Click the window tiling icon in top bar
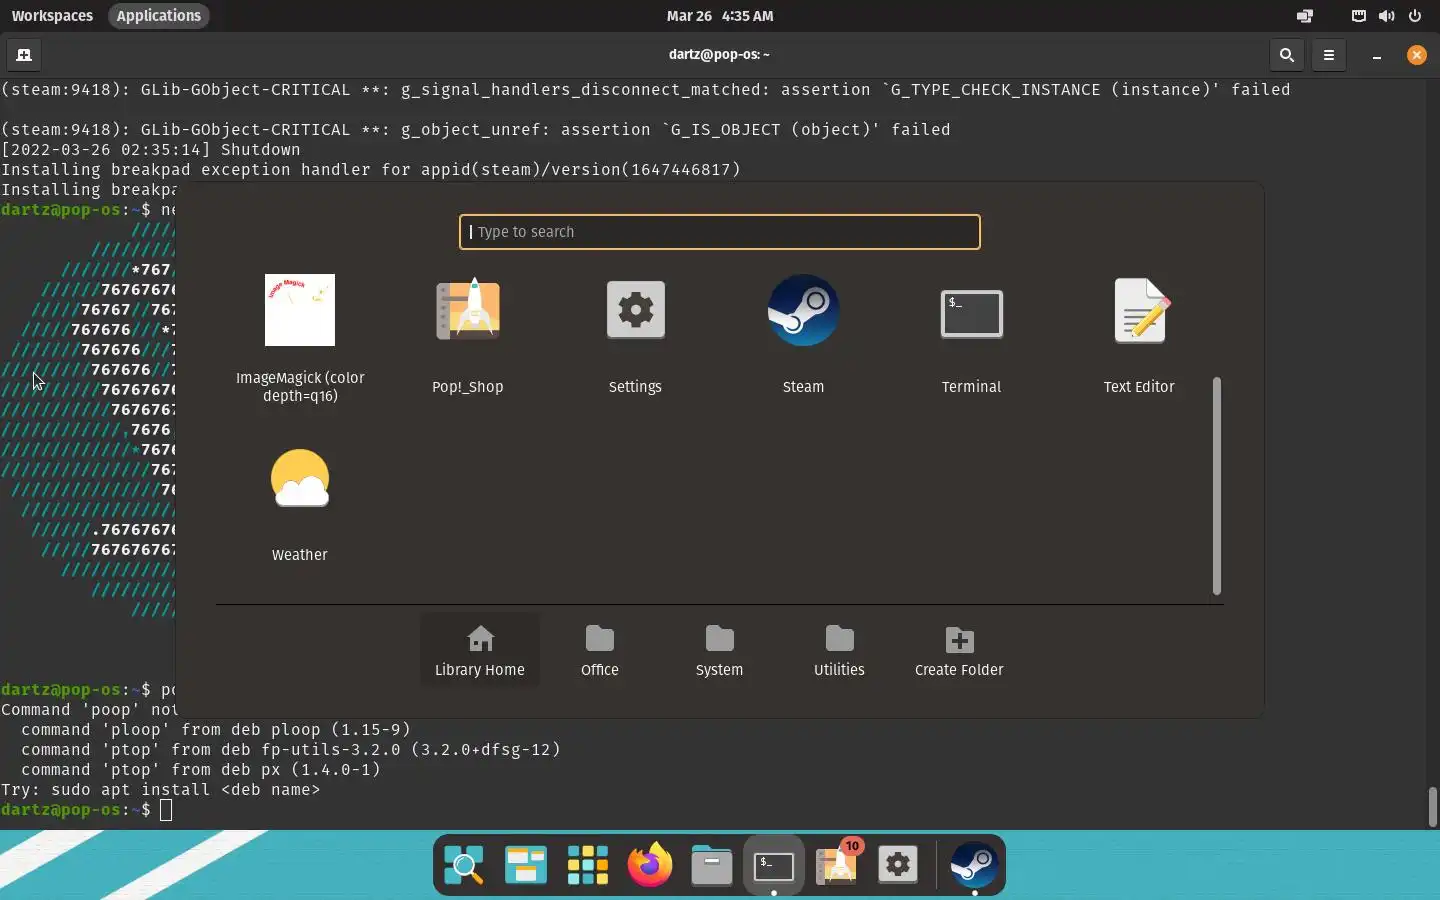Viewport: 1440px width, 900px height. (1305, 16)
